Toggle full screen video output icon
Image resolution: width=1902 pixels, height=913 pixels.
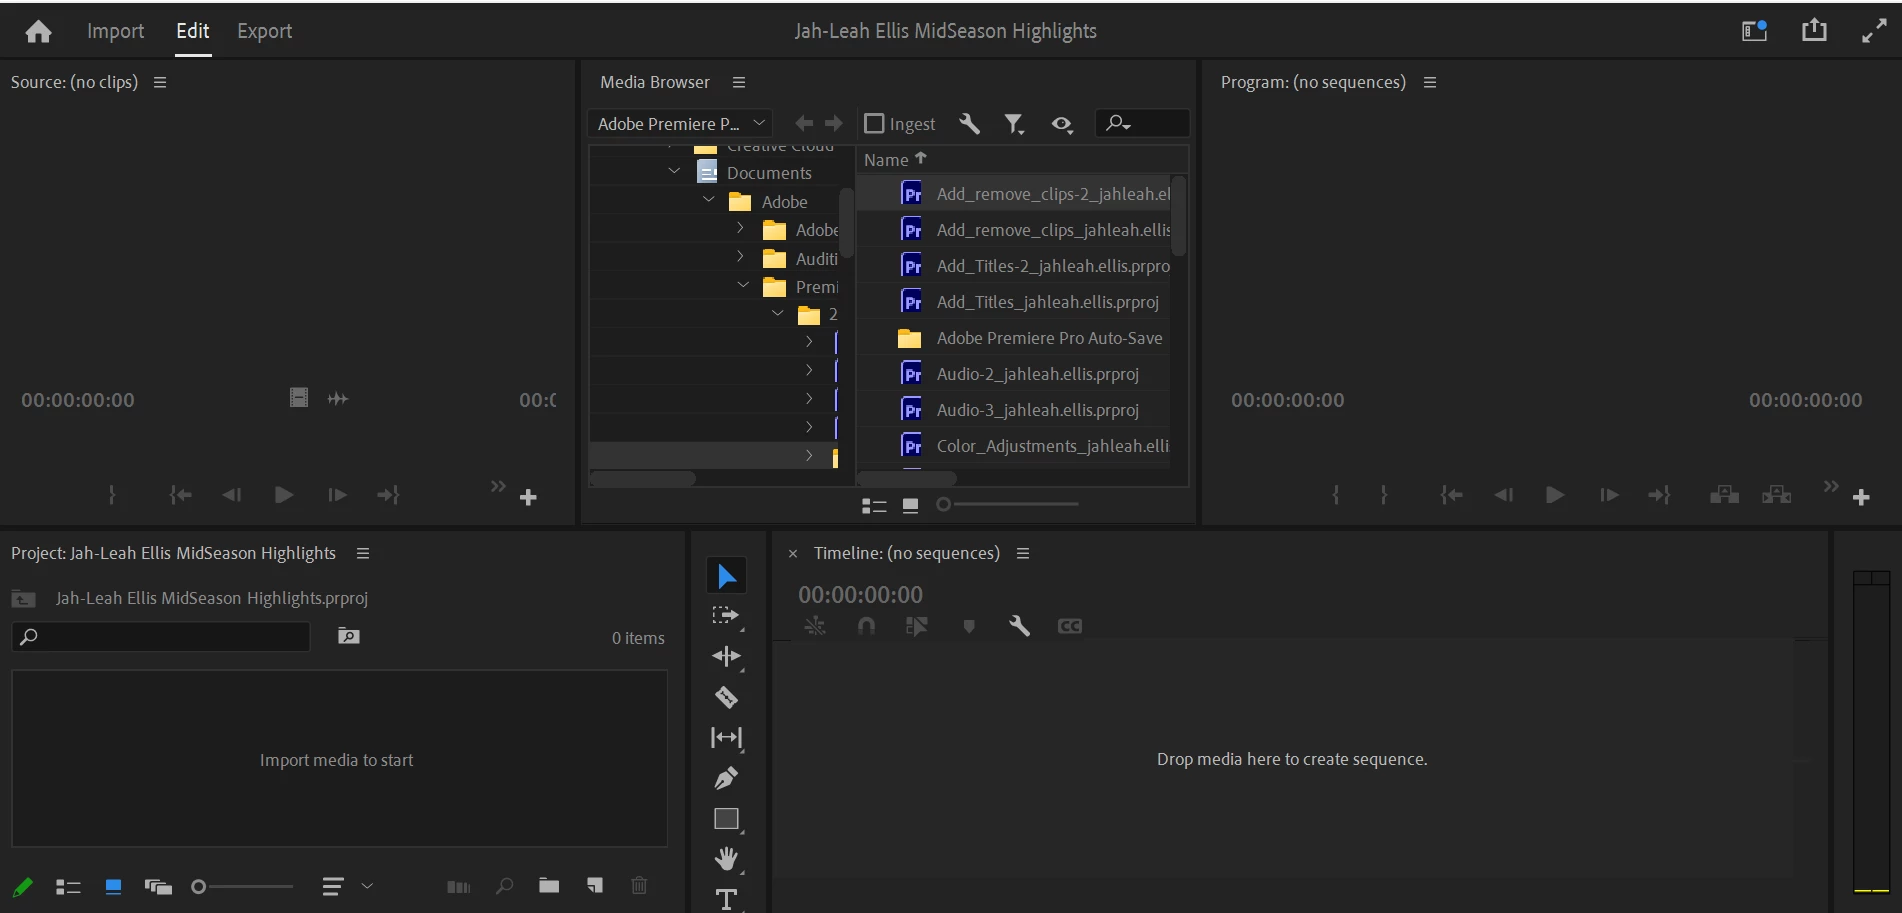1874,31
